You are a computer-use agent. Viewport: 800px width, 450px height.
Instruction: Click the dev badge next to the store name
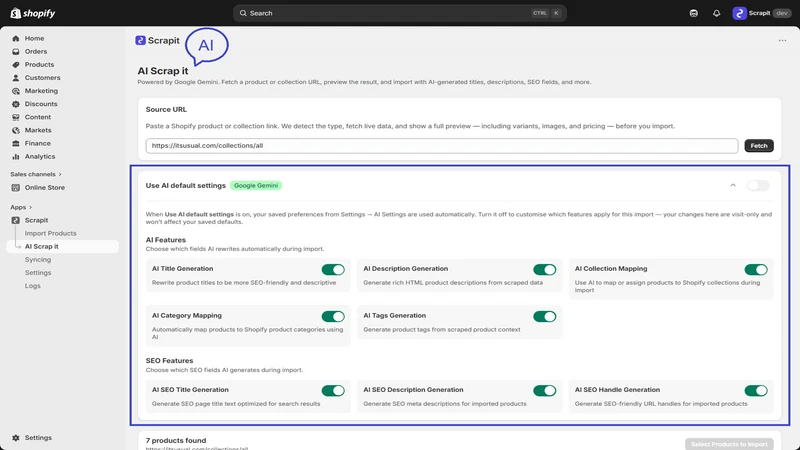(x=782, y=13)
